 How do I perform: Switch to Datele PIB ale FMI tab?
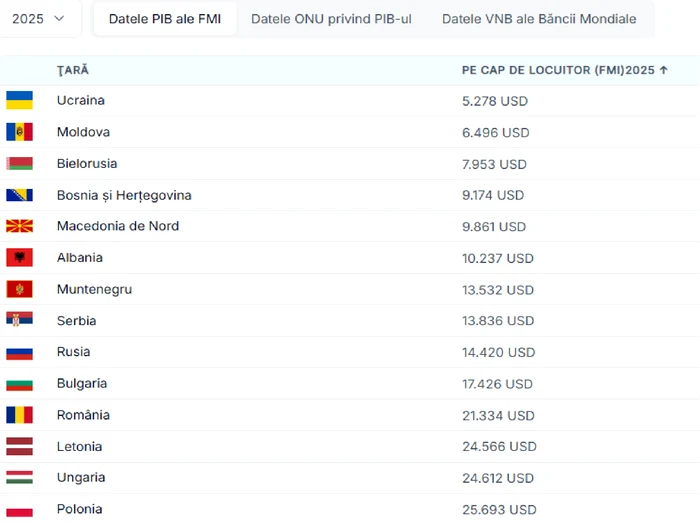(x=165, y=19)
